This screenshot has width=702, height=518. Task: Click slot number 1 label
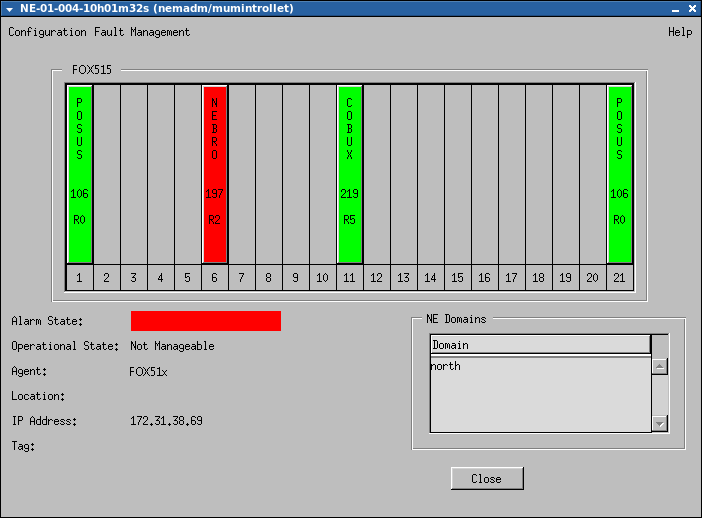tap(80, 277)
